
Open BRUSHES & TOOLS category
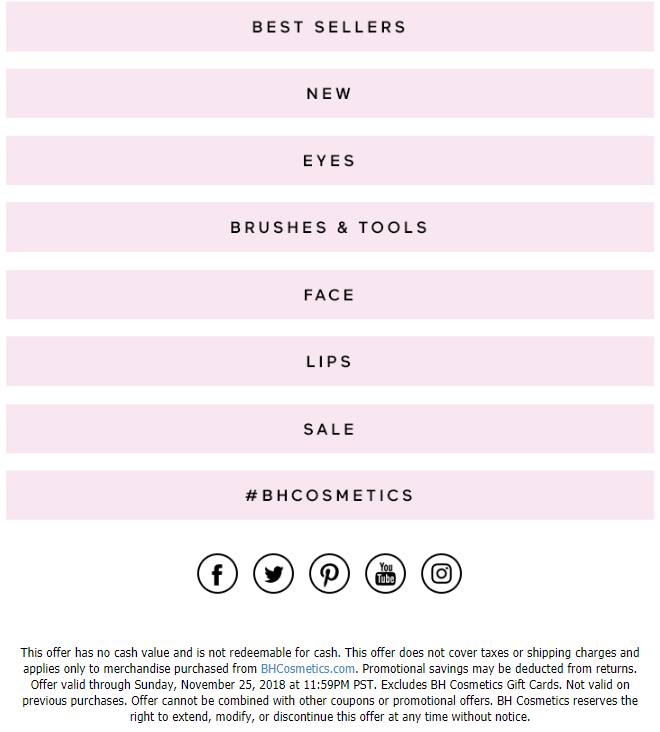point(330,227)
